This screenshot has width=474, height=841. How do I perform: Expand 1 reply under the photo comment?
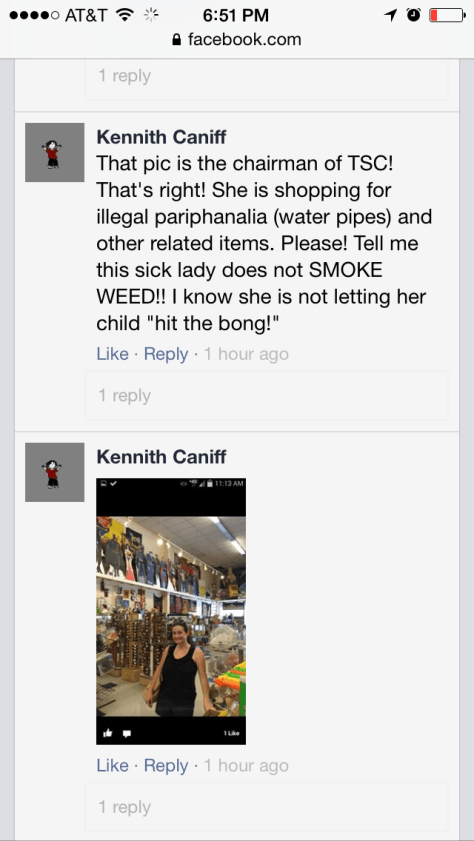point(266,807)
